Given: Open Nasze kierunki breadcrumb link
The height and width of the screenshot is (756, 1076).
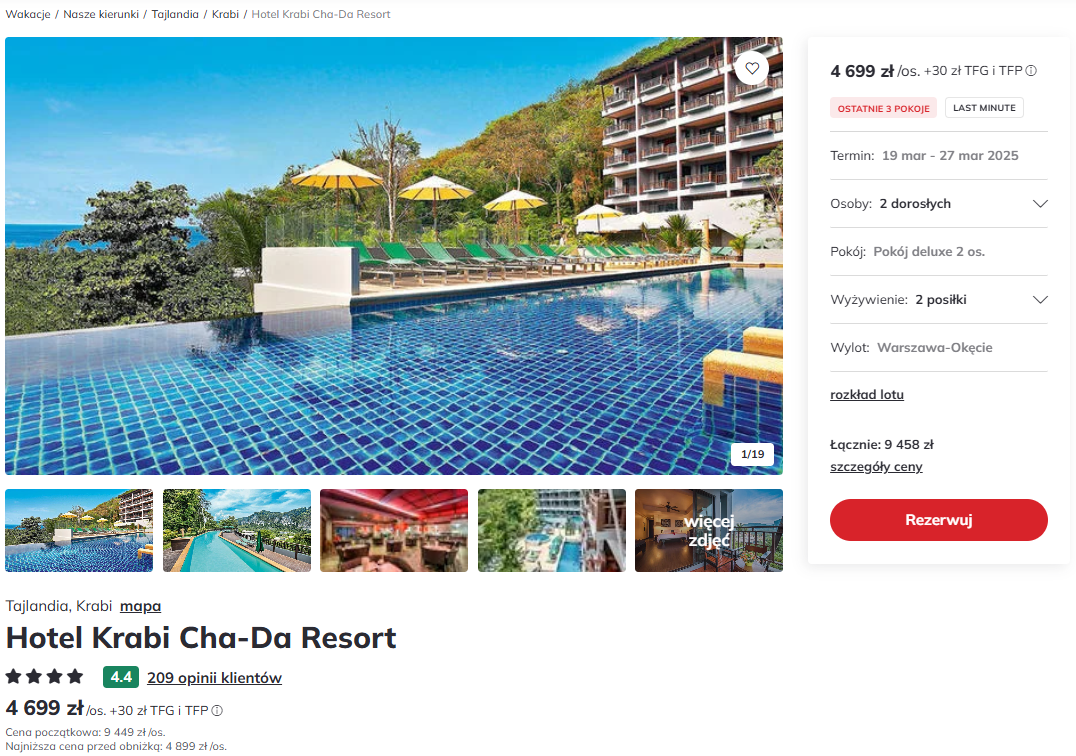Looking at the screenshot, I should tap(101, 14).
